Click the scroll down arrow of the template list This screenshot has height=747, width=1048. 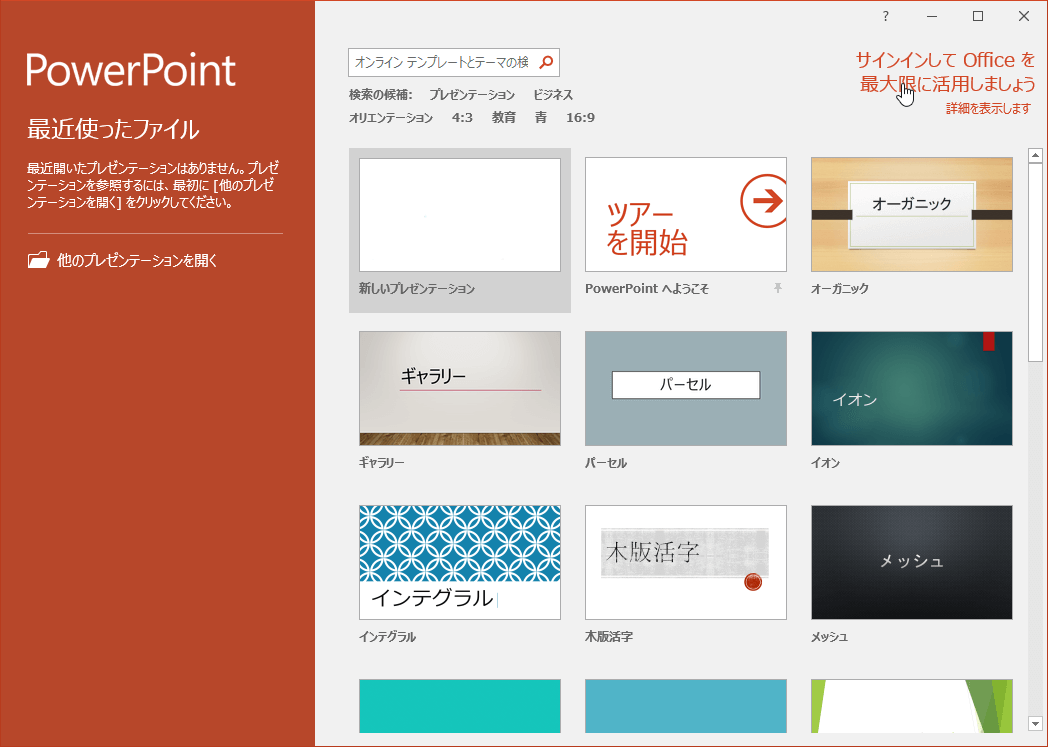(x=1035, y=723)
